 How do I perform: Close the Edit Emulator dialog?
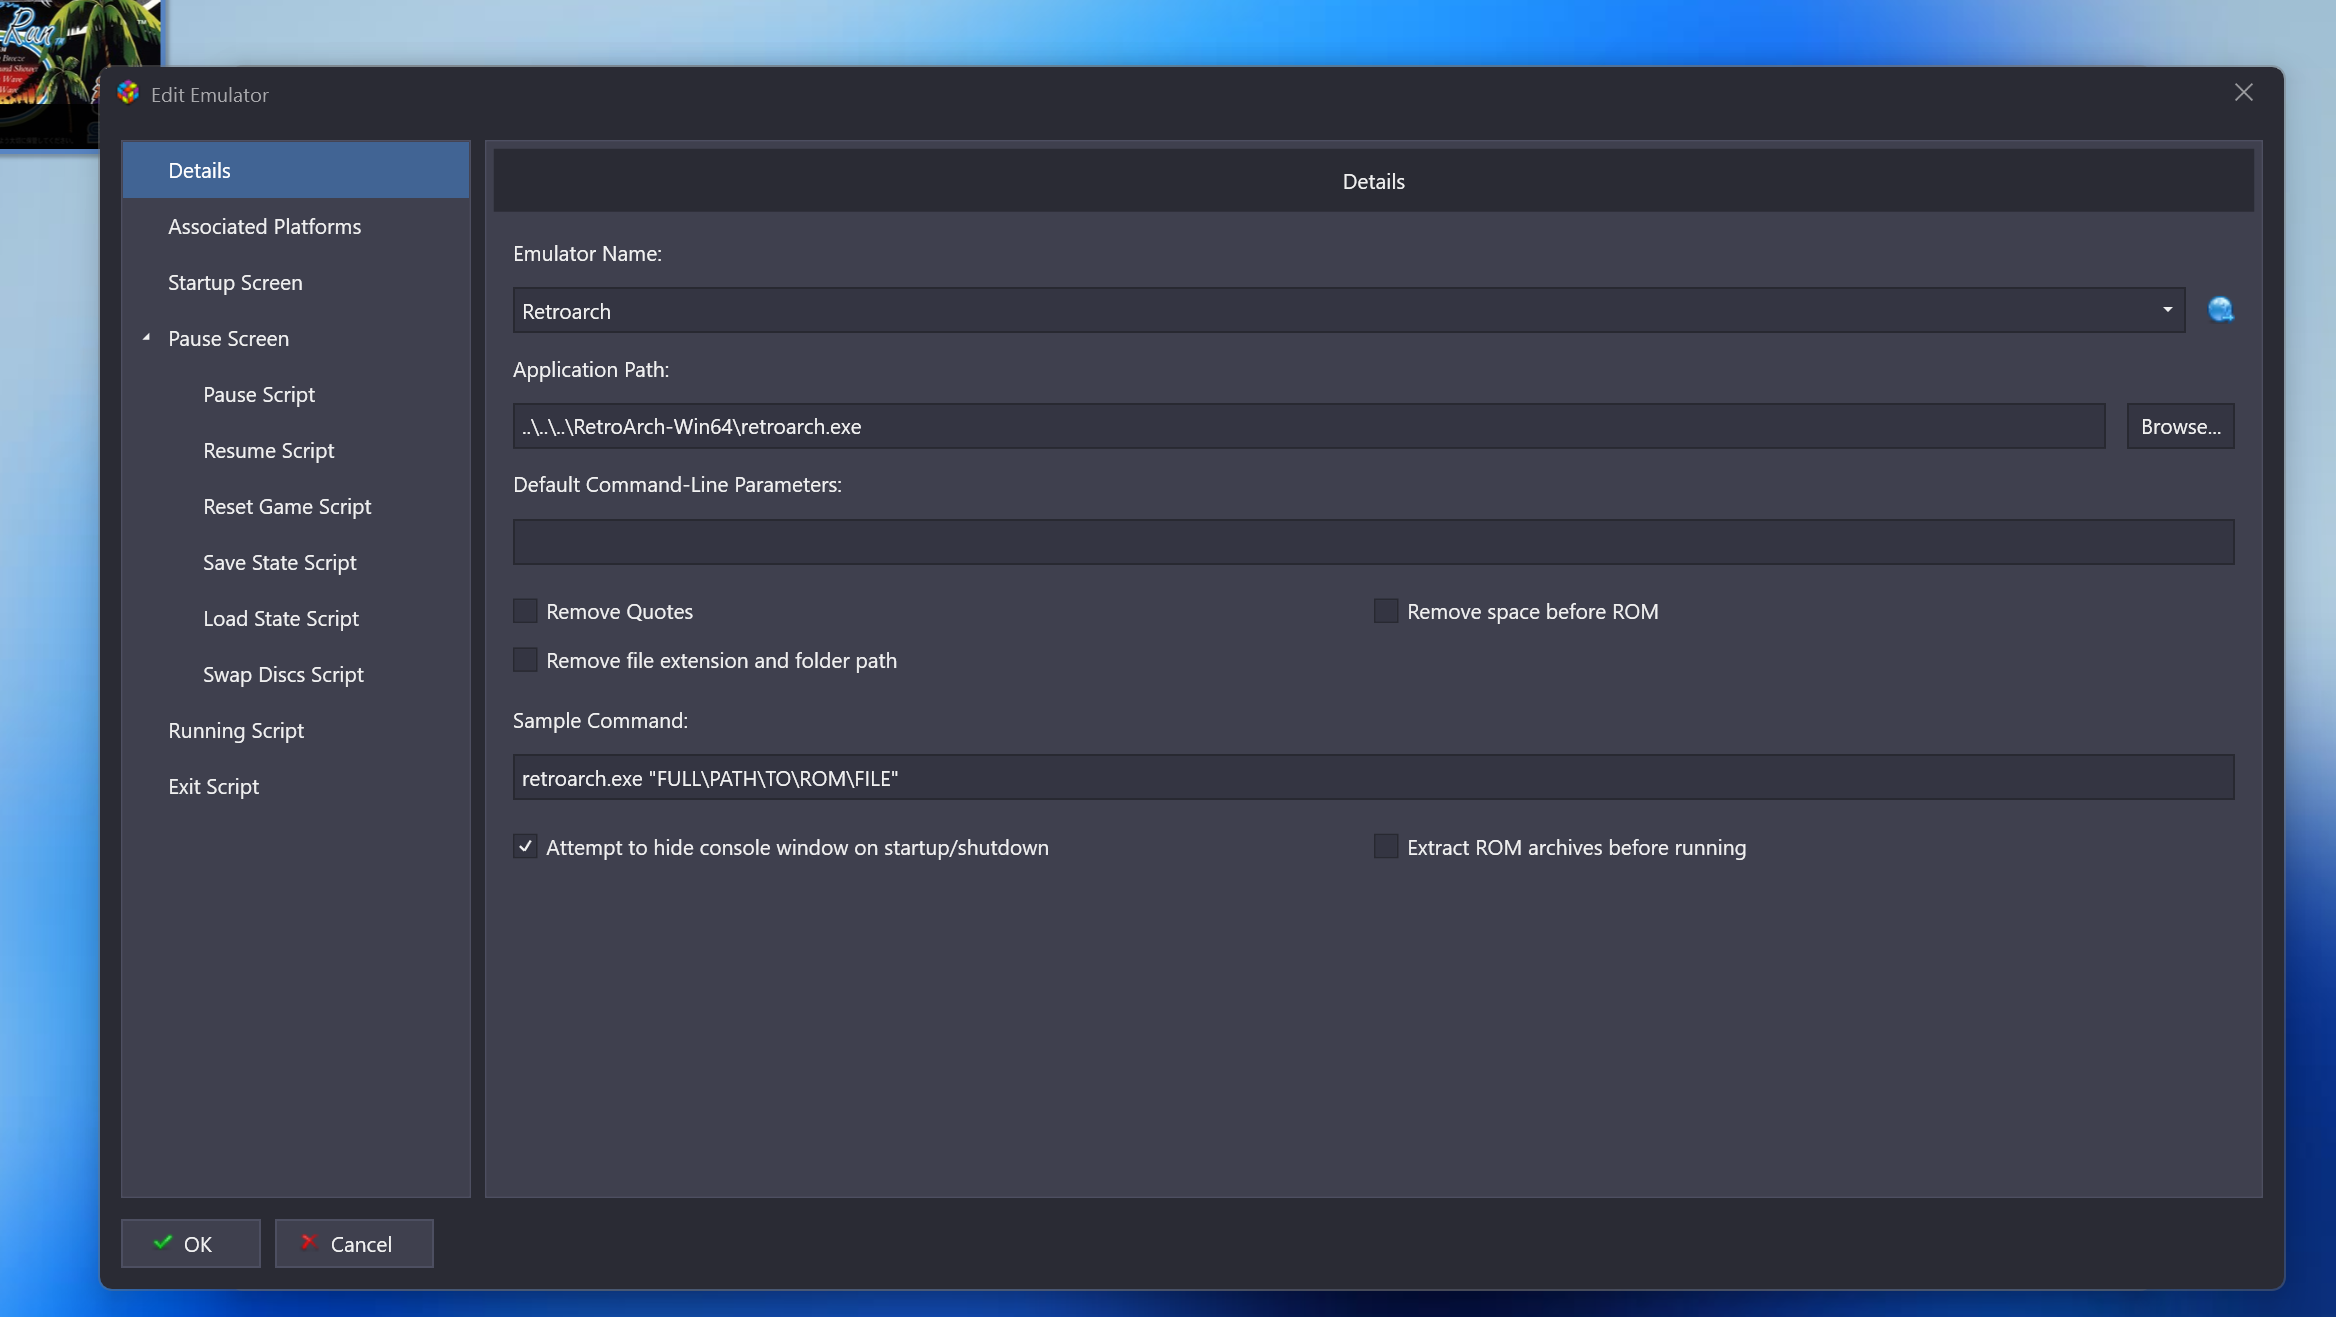[x=2244, y=93]
